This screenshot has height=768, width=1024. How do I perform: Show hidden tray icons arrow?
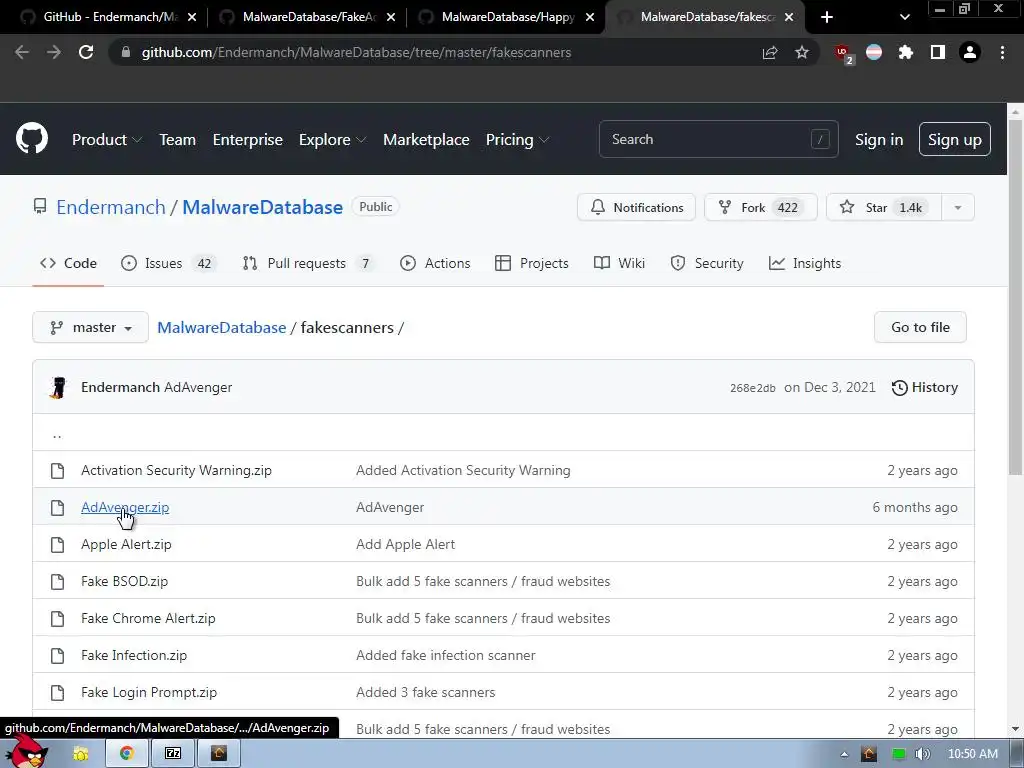(844, 754)
